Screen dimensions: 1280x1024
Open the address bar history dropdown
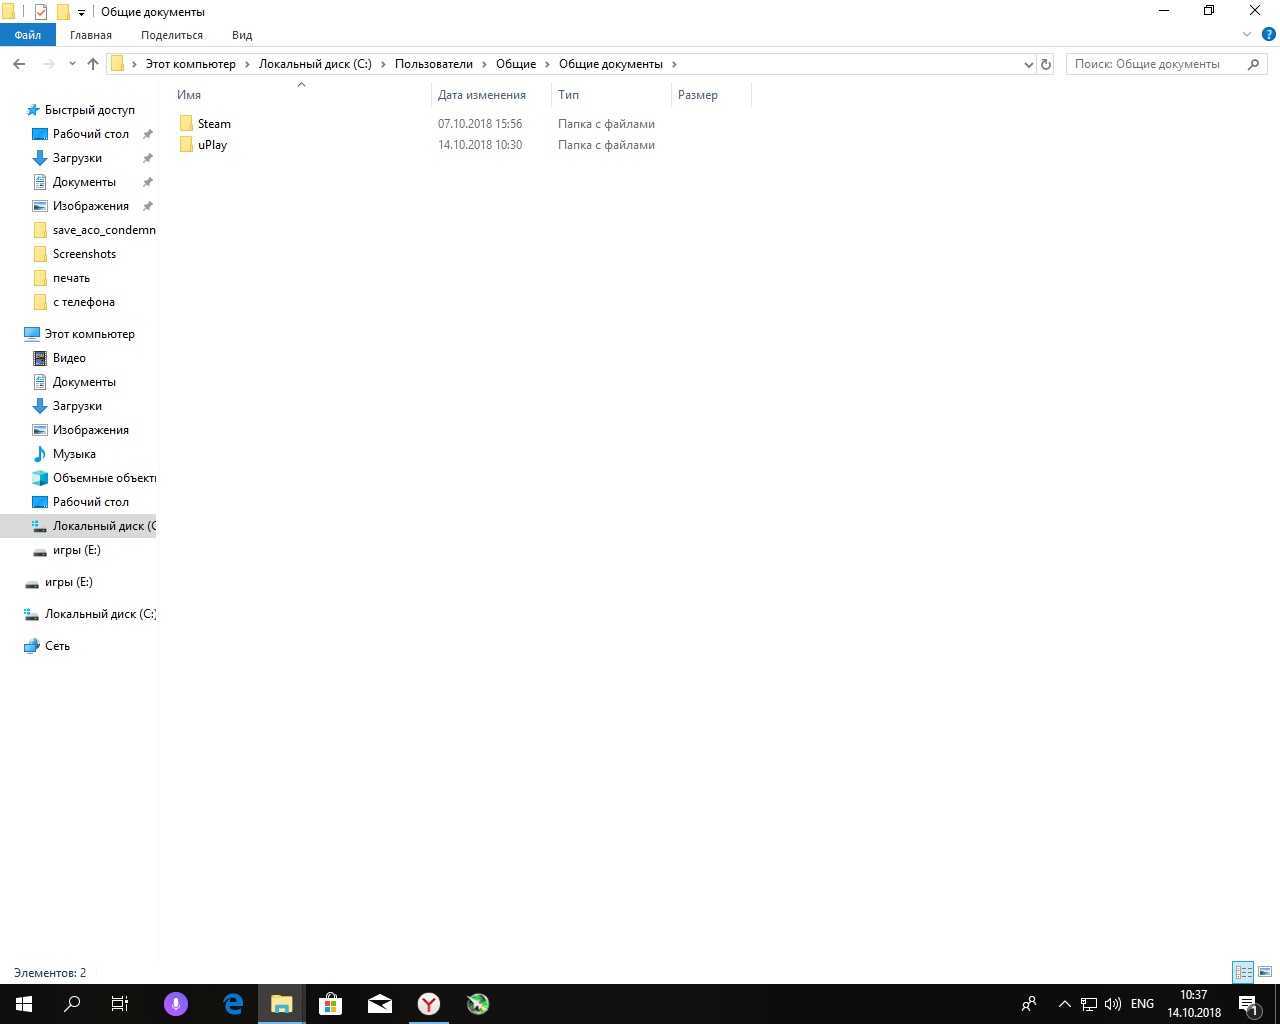[1028, 64]
